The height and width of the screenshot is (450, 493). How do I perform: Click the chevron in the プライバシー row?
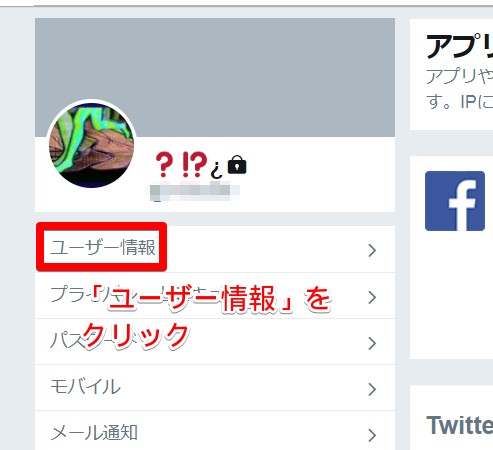click(x=372, y=297)
